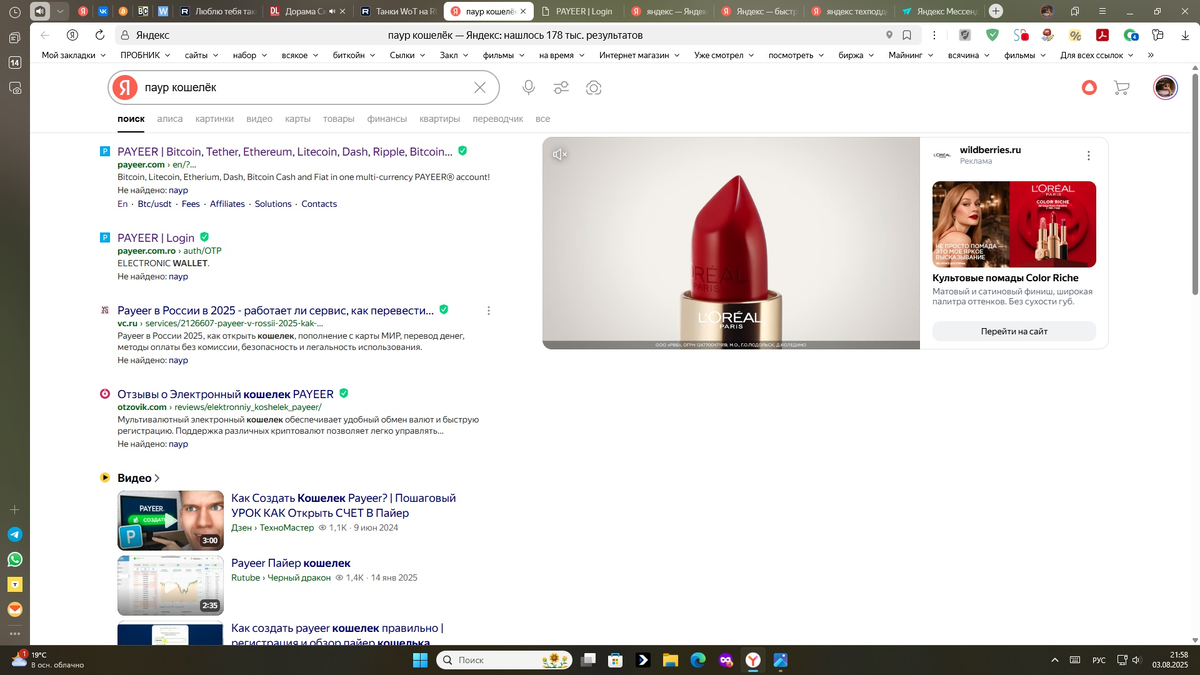This screenshot has width=1200, height=675.
Task: Play the Как Создать Кошелек Payeer video thumbnail
Action: click(170, 520)
